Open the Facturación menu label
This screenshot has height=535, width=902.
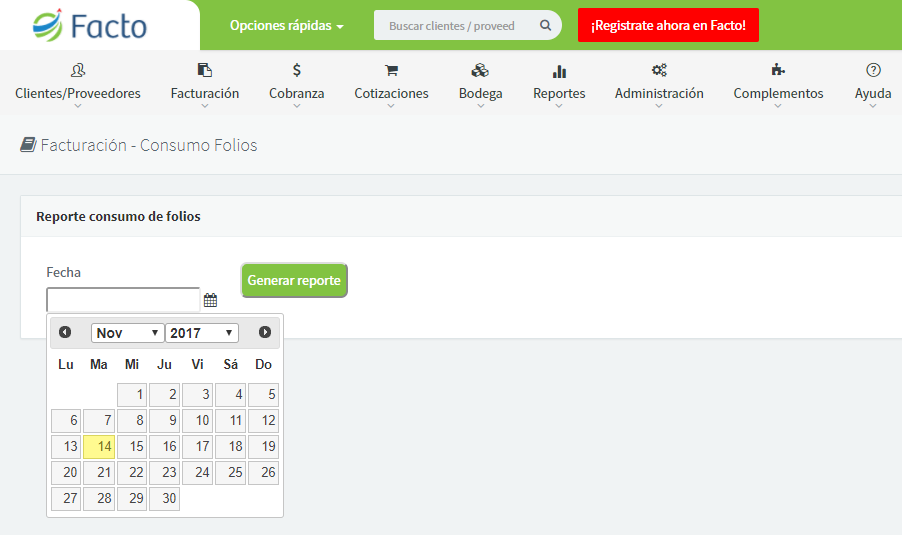click(205, 93)
